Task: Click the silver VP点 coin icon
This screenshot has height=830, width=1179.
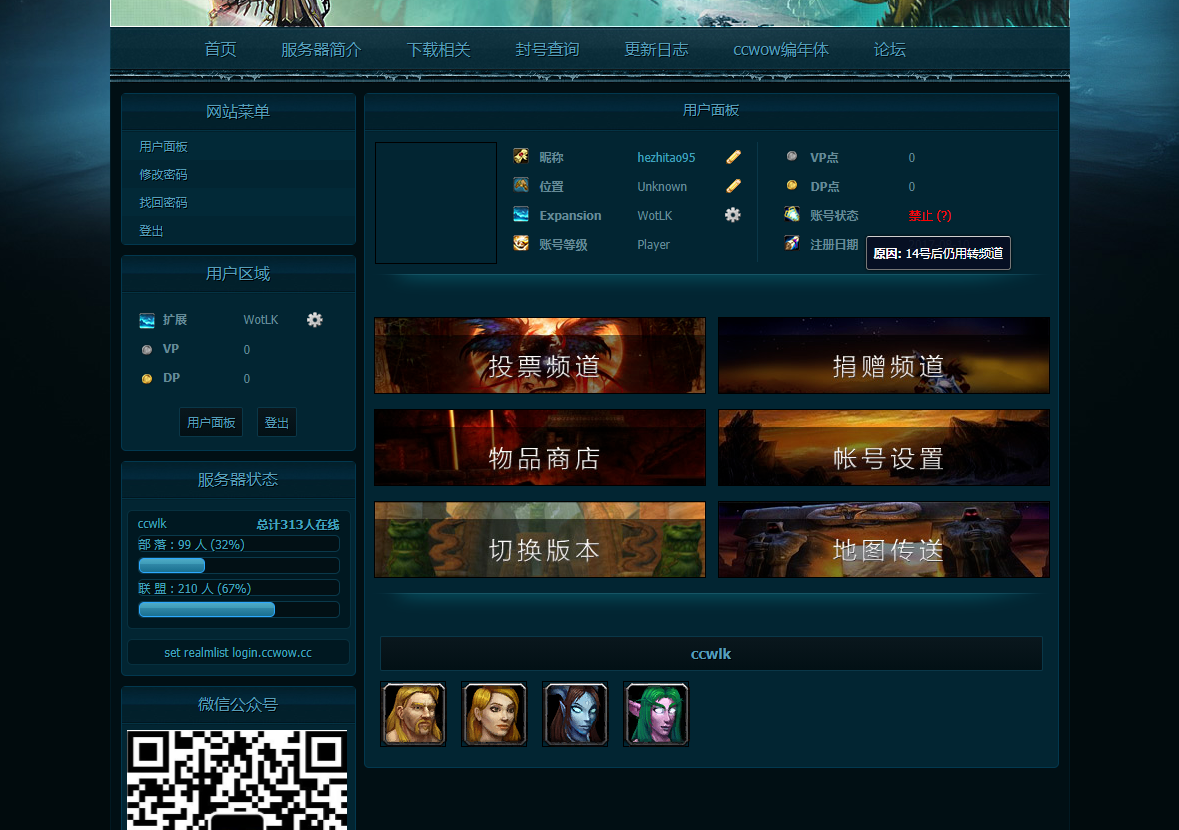Action: pyautogui.click(x=793, y=157)
